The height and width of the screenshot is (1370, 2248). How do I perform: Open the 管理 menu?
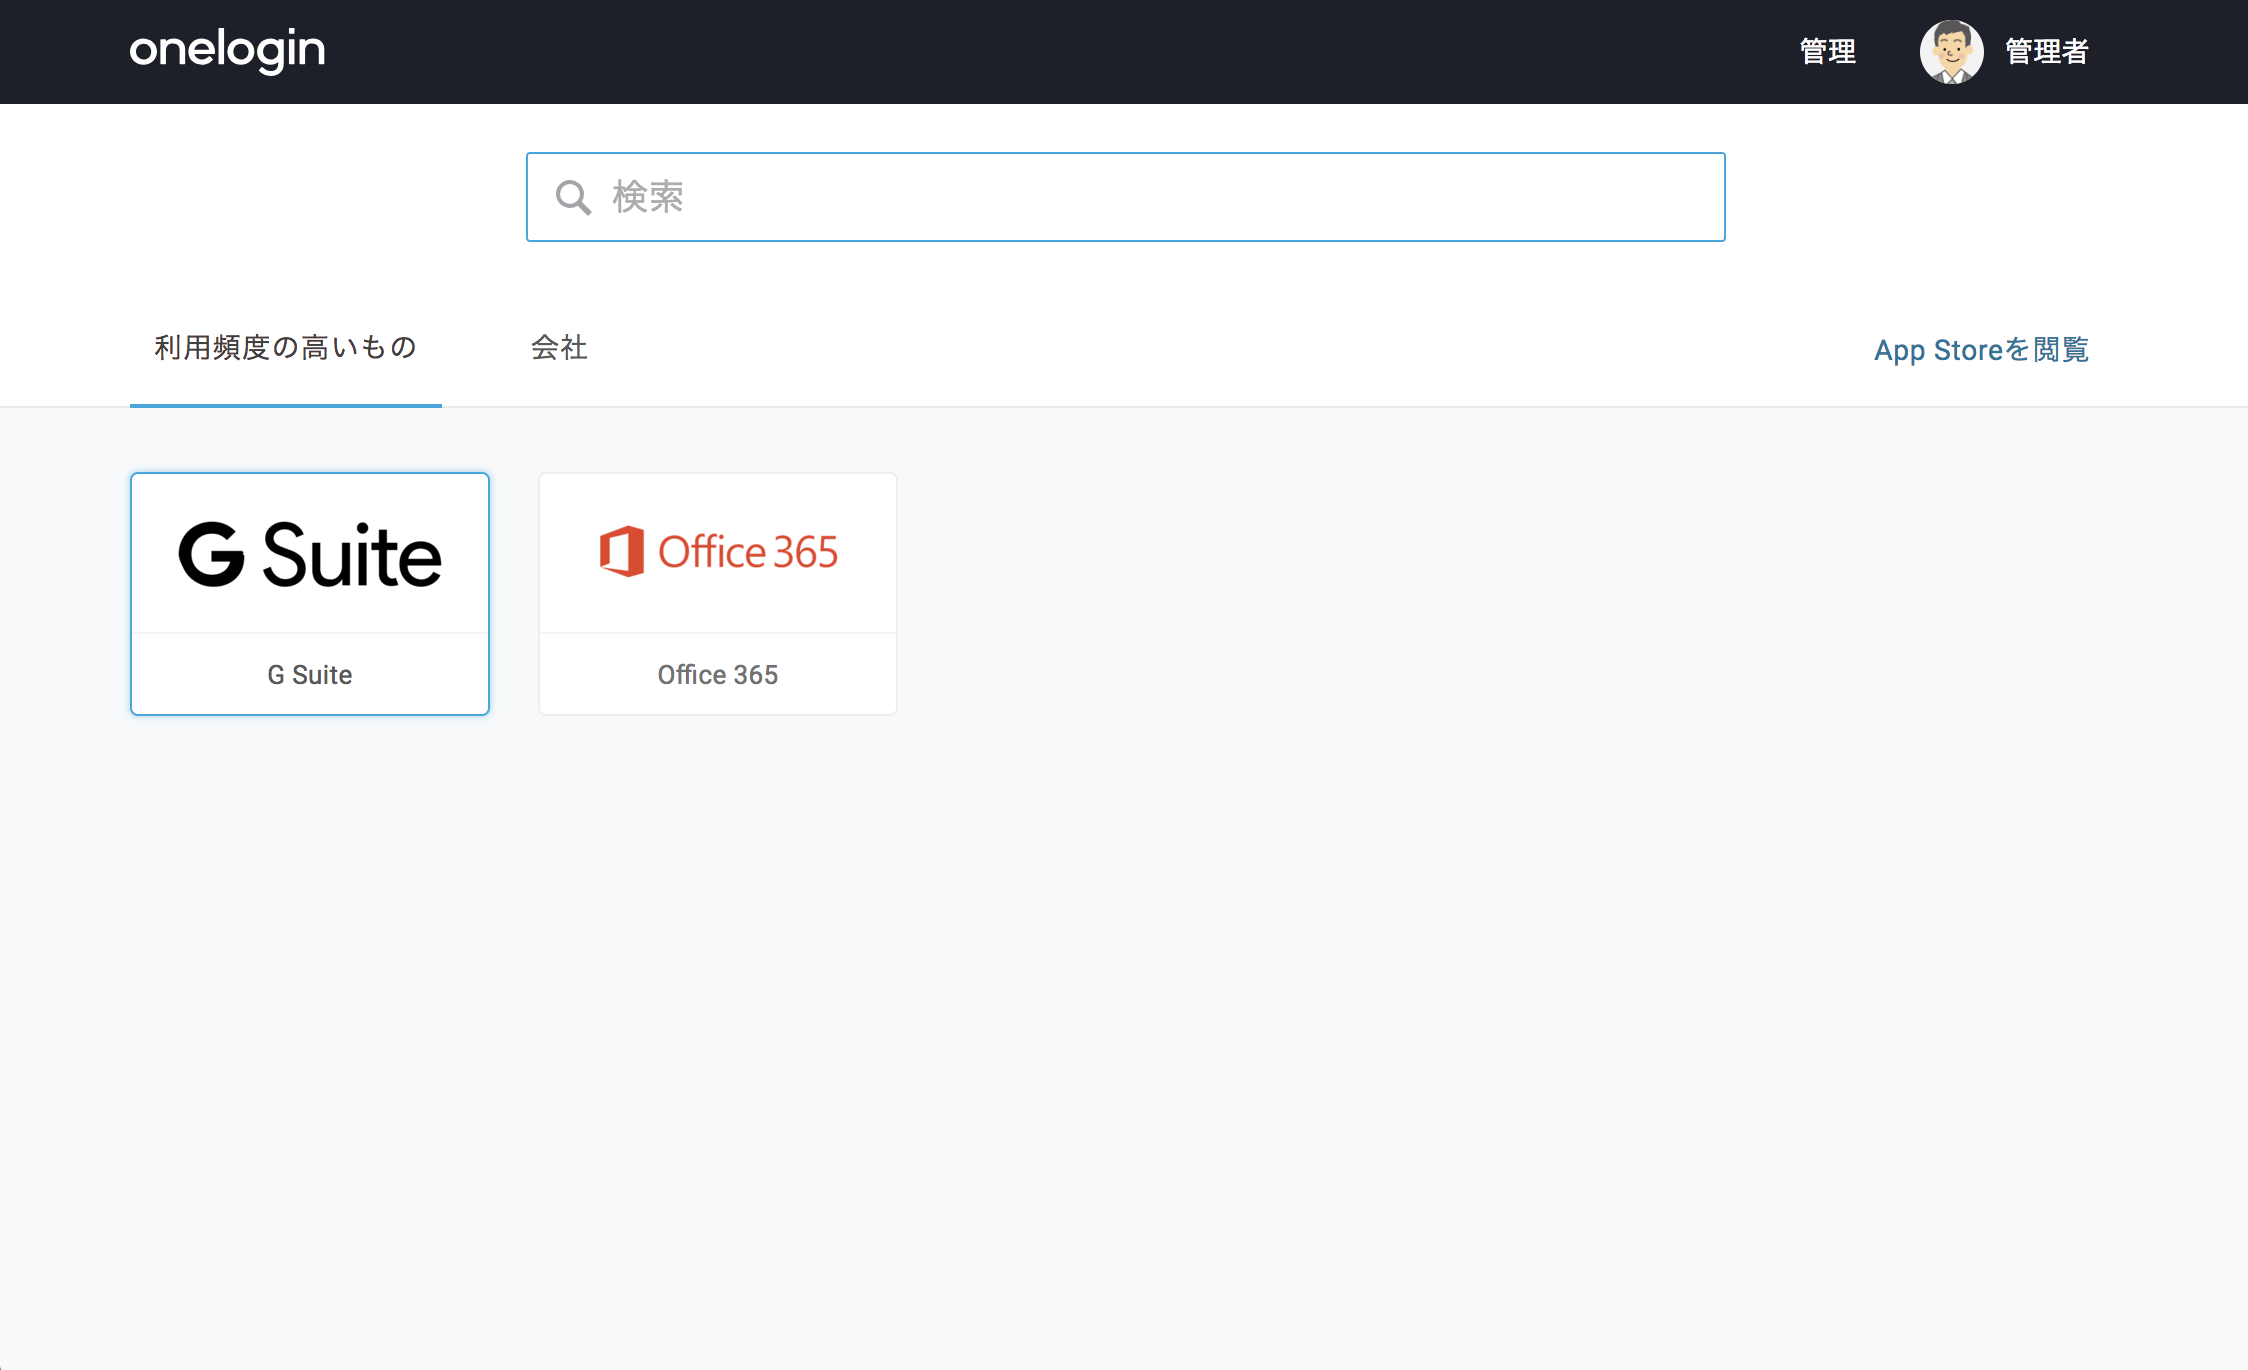click(1827, 51)
